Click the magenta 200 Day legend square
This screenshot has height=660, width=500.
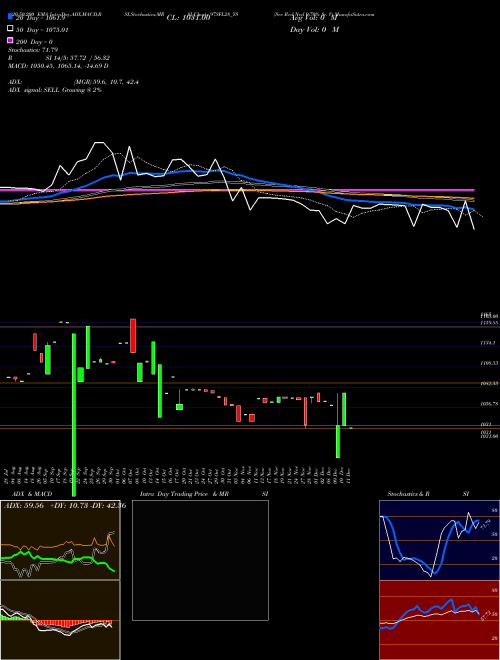(x=10, y=40)
